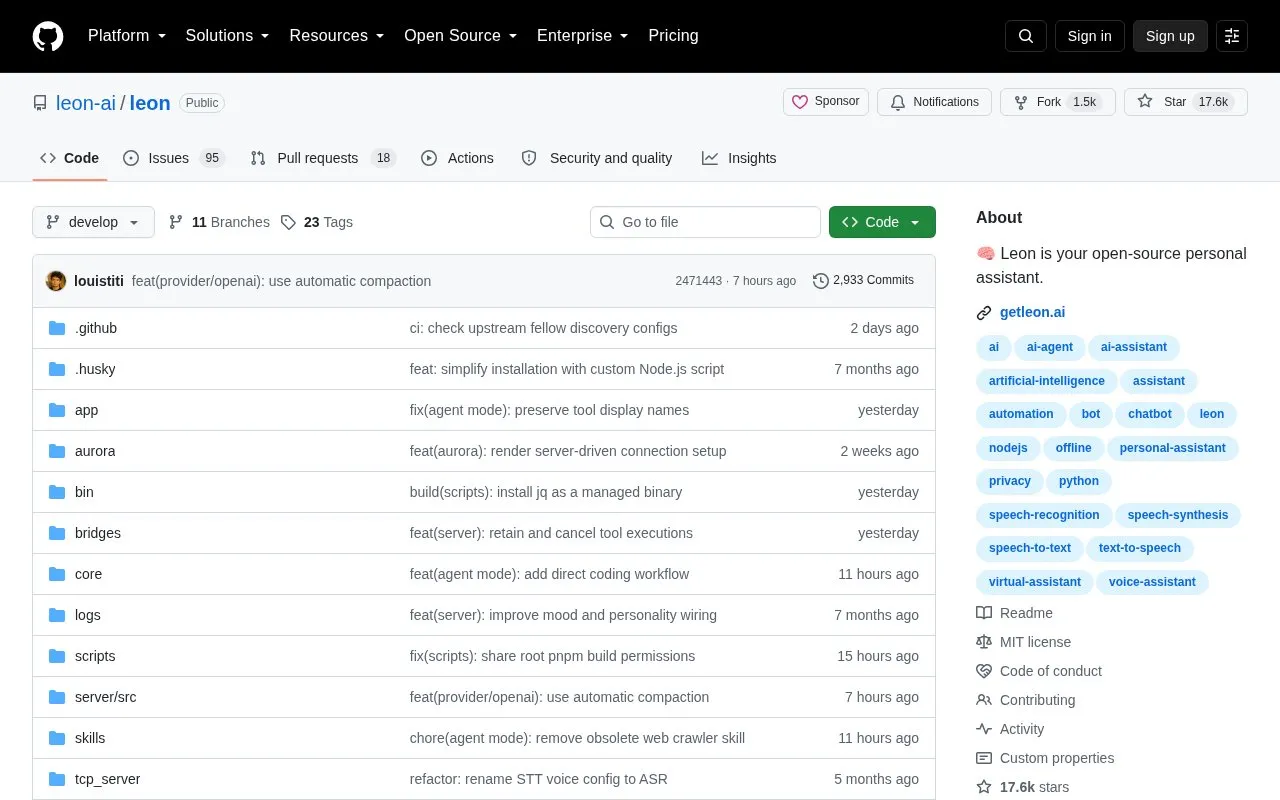Select the ai-agent topic tag

click(1050, 347)
